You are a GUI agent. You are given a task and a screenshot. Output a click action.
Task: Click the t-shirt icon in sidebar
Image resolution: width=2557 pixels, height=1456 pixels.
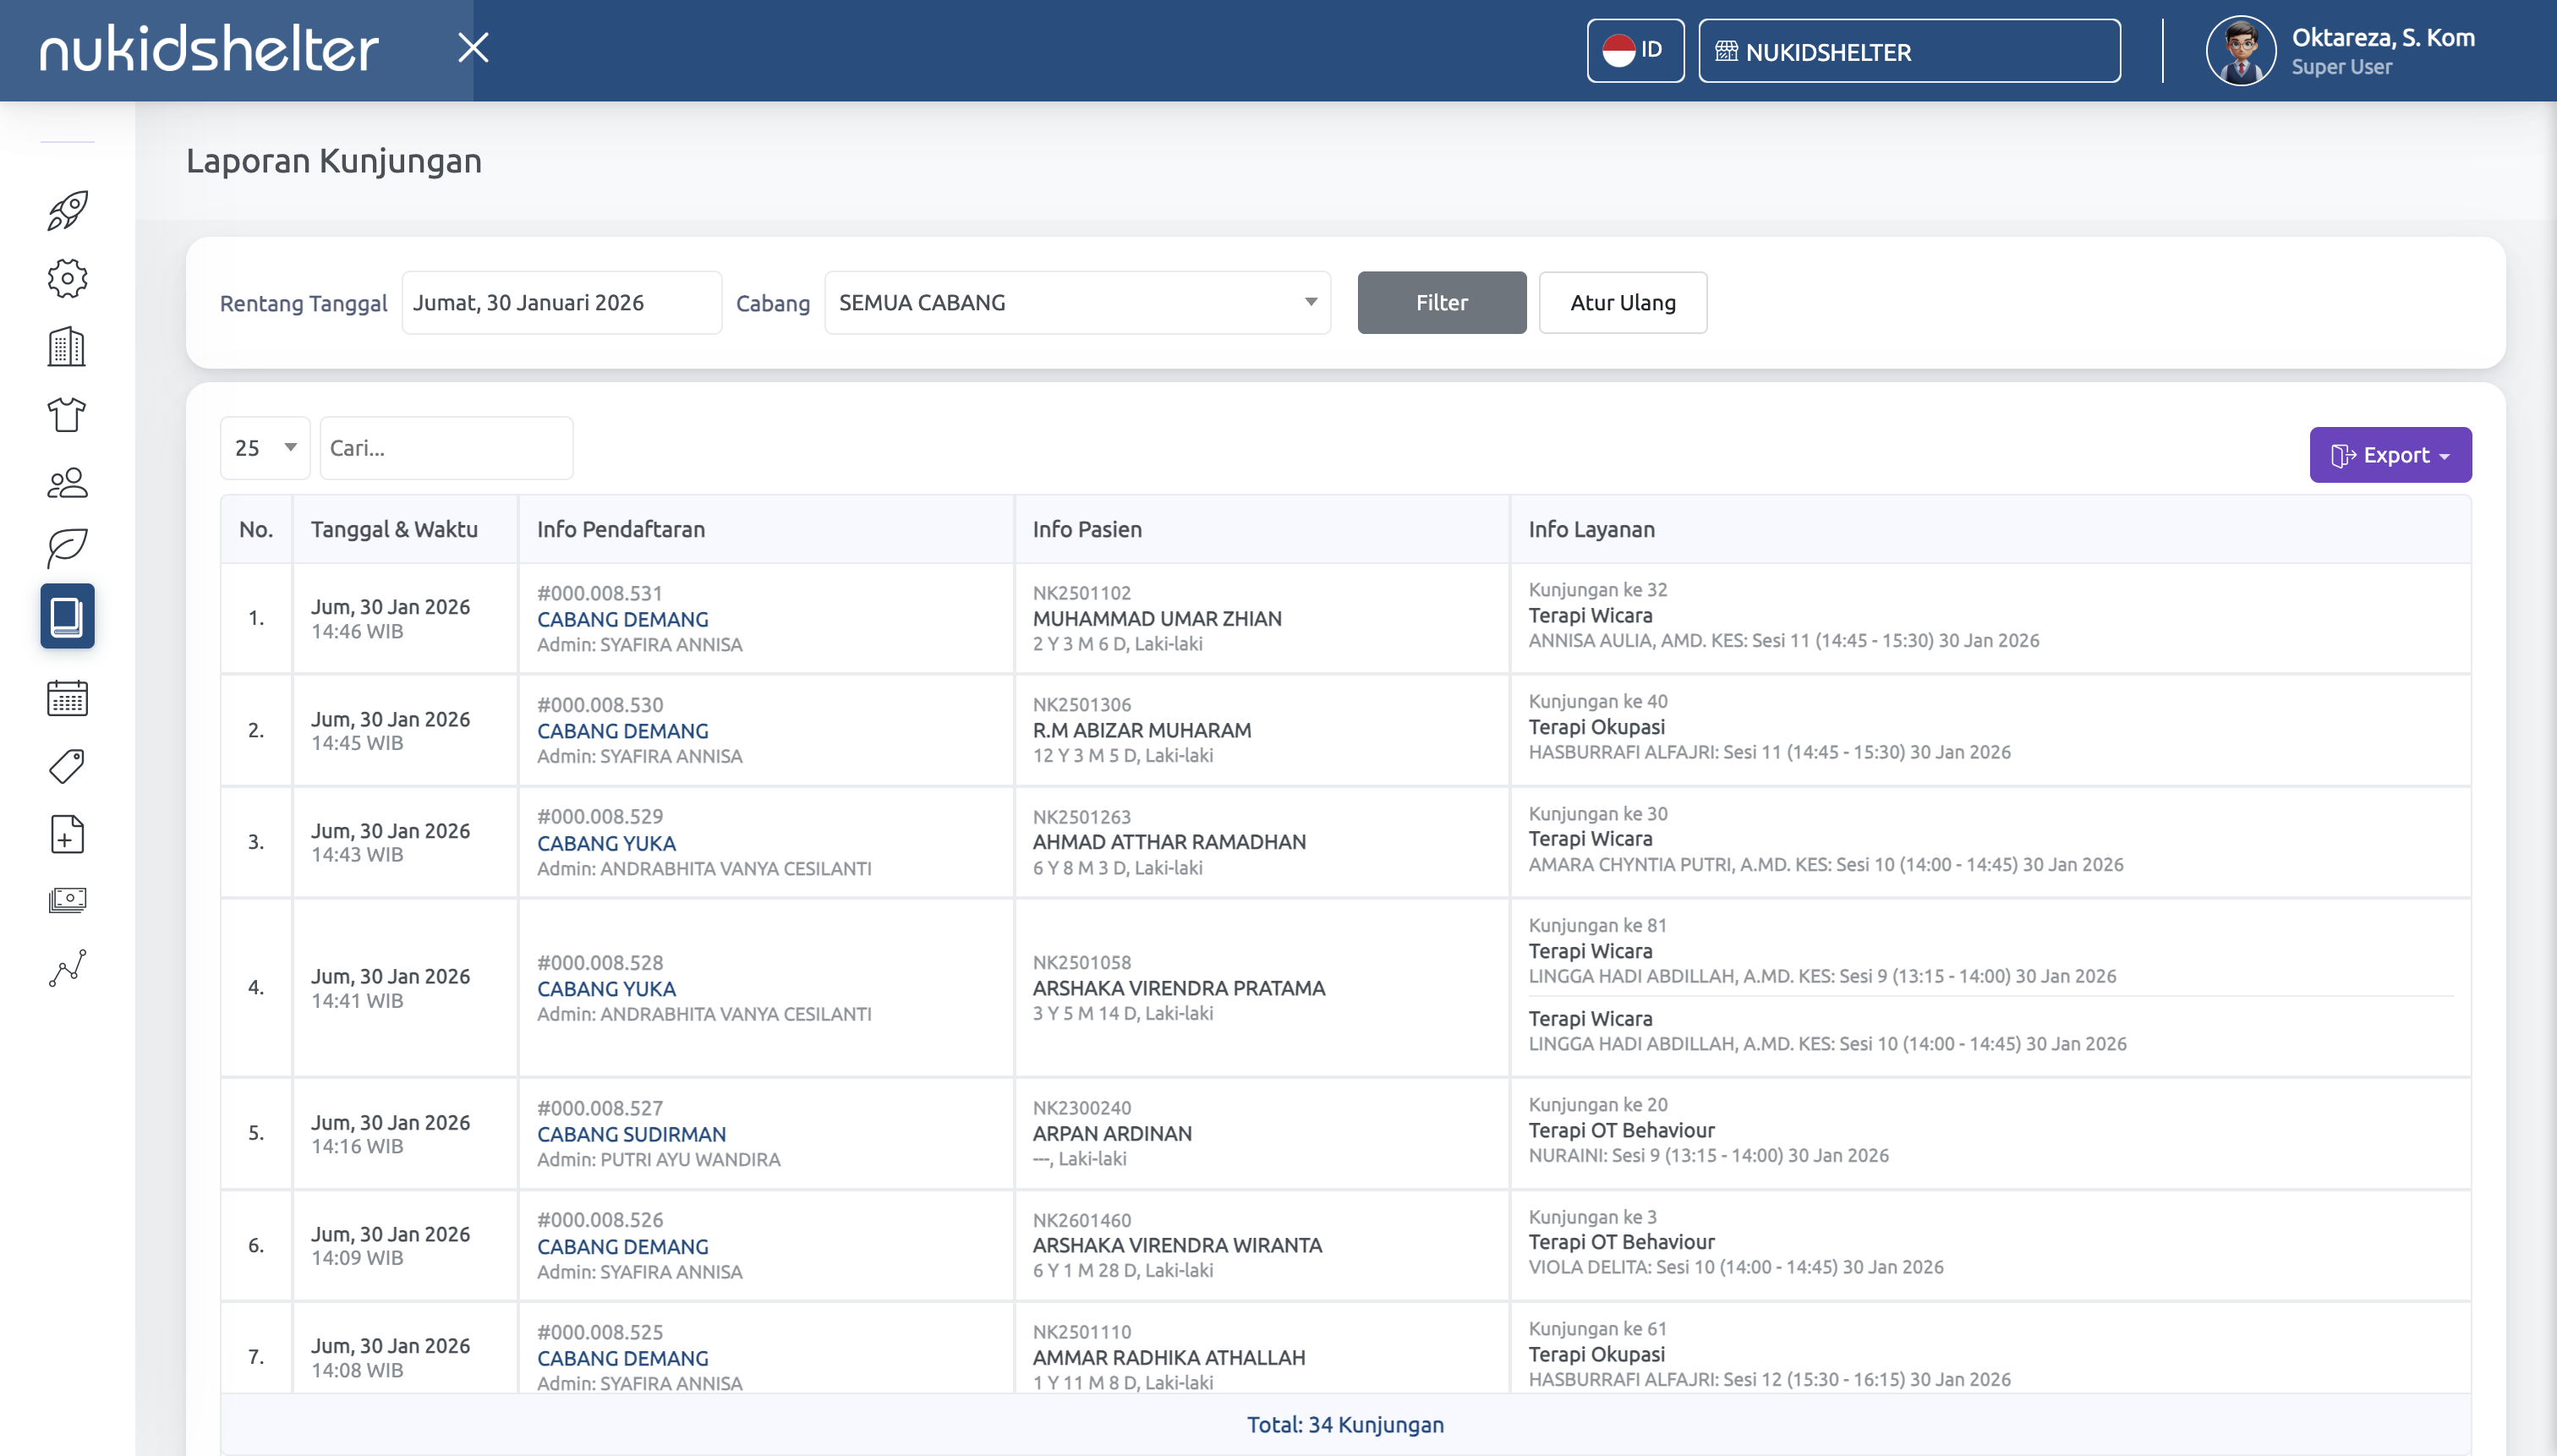coord(67,414)
